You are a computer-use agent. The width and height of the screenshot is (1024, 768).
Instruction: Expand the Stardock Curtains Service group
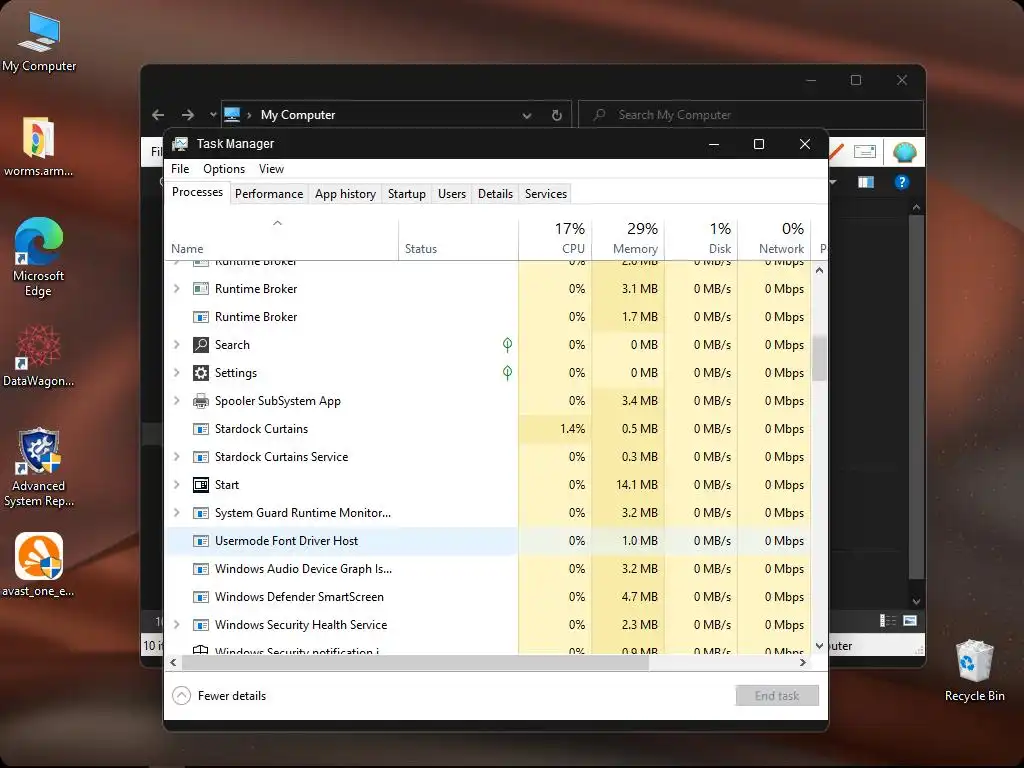click(176, 456)
